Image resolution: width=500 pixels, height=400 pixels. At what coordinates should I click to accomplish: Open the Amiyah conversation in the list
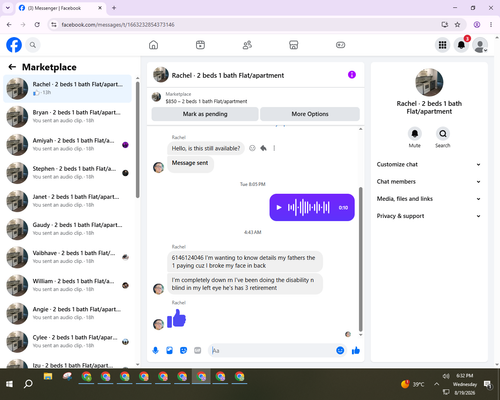(x=67, y=145)
